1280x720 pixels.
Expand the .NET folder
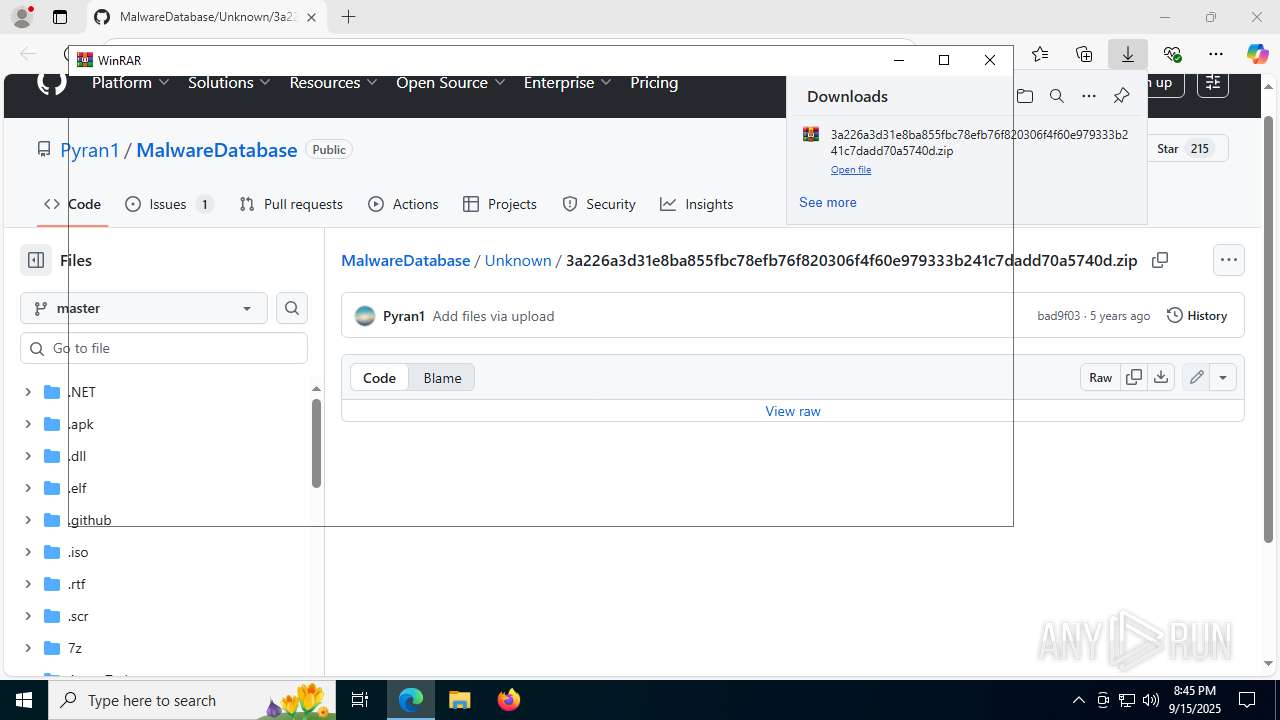point(28,392)
